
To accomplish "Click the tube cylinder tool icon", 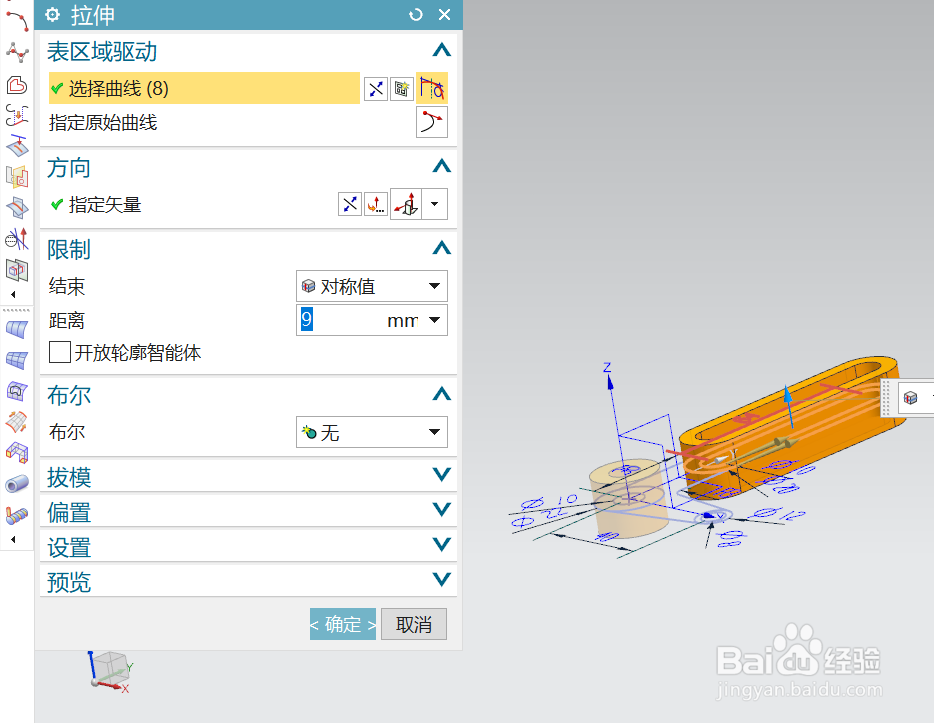I will [x=17, y=484].
